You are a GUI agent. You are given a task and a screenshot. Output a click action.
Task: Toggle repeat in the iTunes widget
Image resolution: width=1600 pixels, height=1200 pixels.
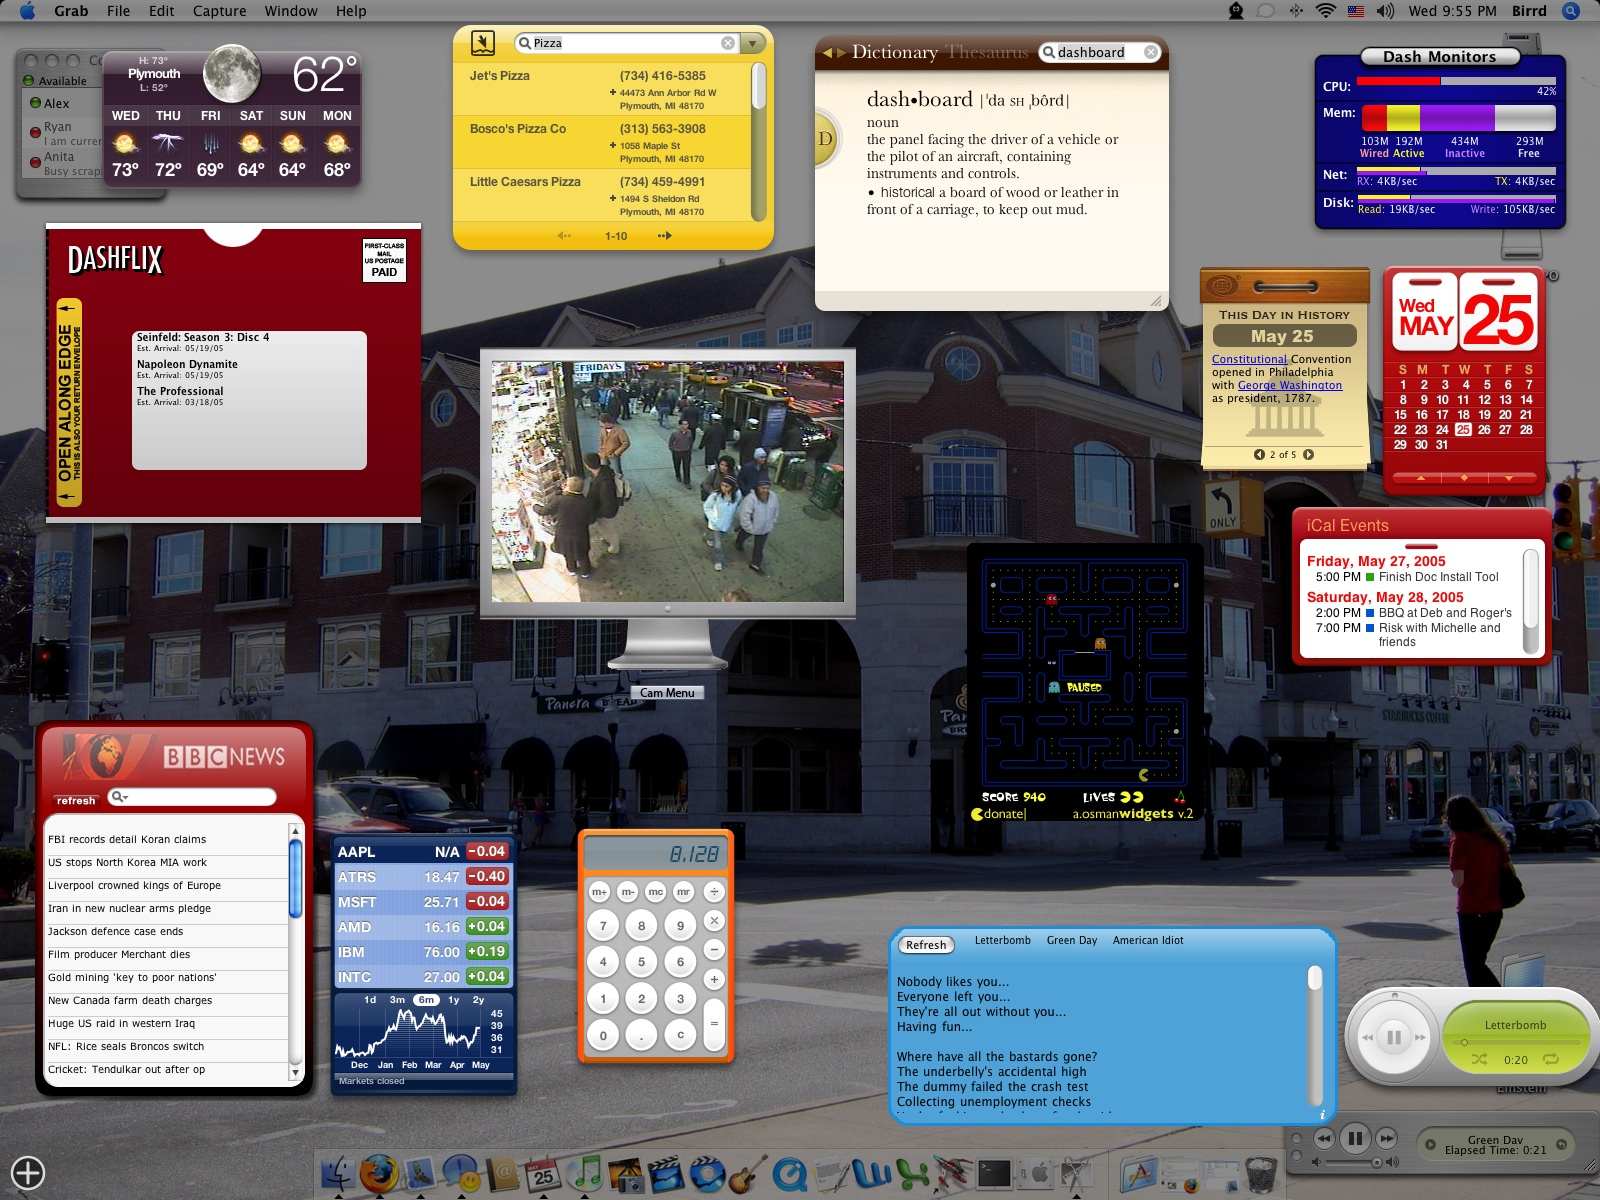pos(1550,1059)
